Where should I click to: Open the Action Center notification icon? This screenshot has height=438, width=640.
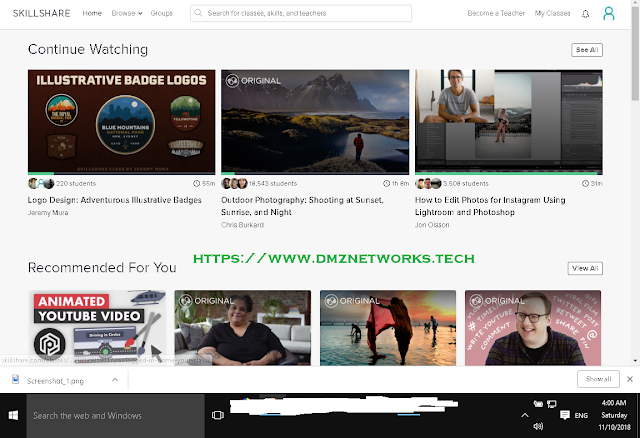coord(565,415)
